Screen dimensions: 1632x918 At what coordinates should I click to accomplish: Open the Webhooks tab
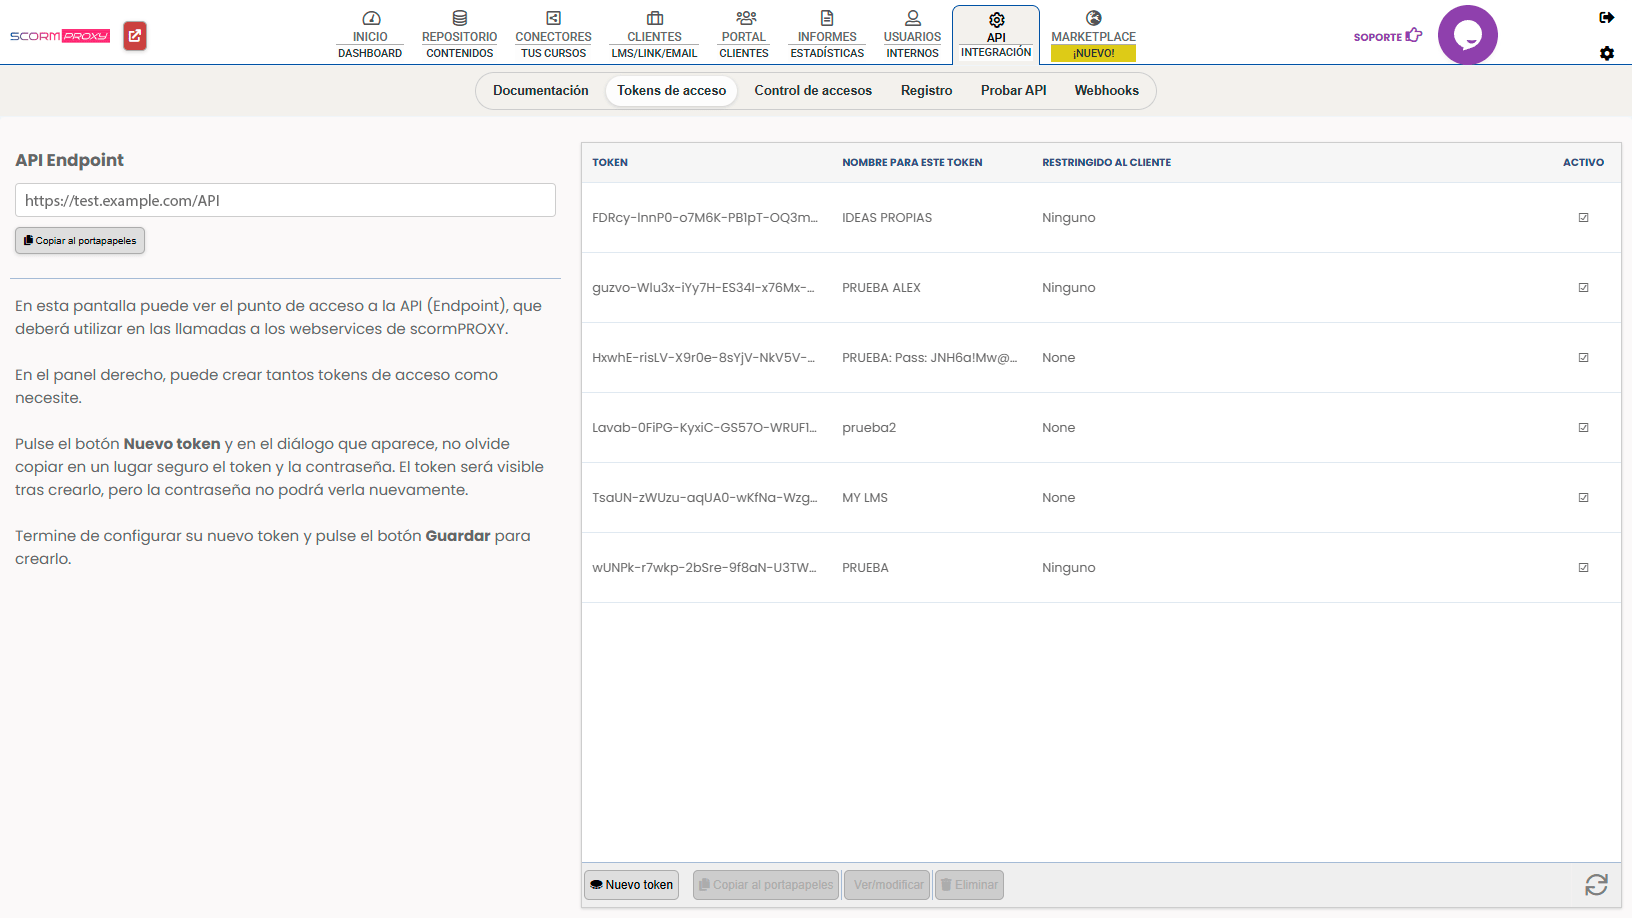tap(1107, 91)
